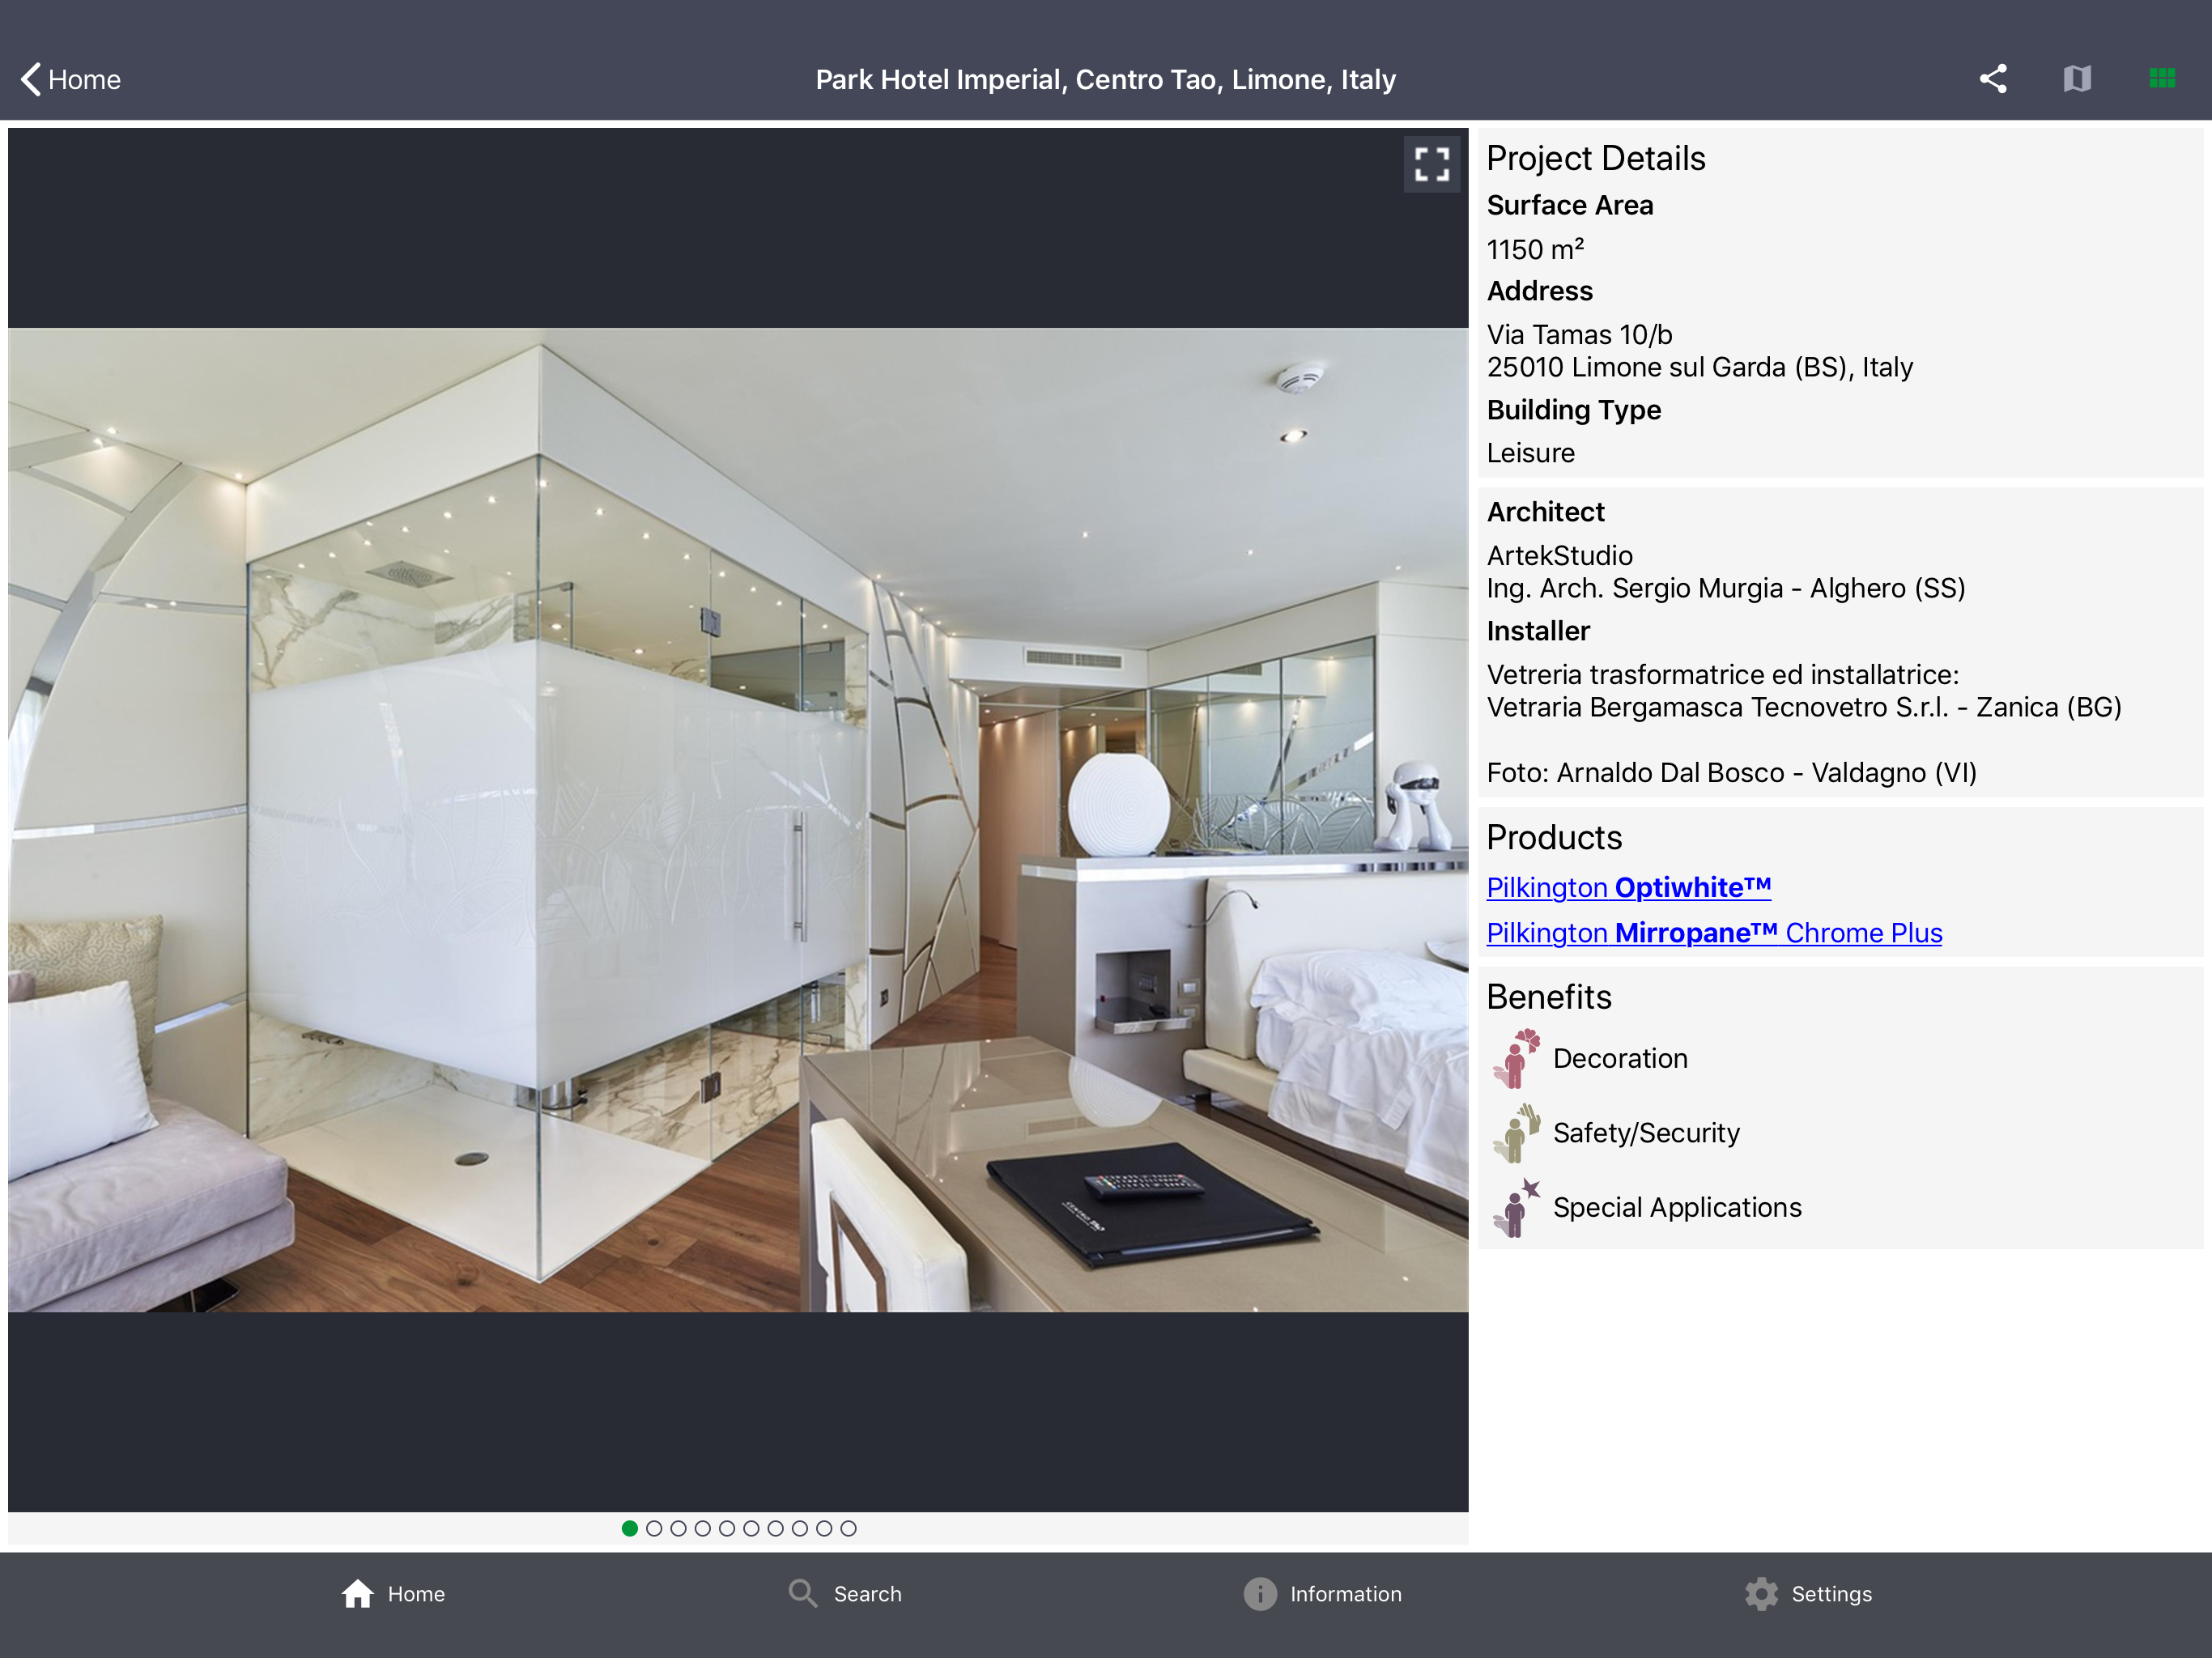Select the surface area value 1150 m²
Viewport: 2212px width, 1658px height.
point(1535,249)
